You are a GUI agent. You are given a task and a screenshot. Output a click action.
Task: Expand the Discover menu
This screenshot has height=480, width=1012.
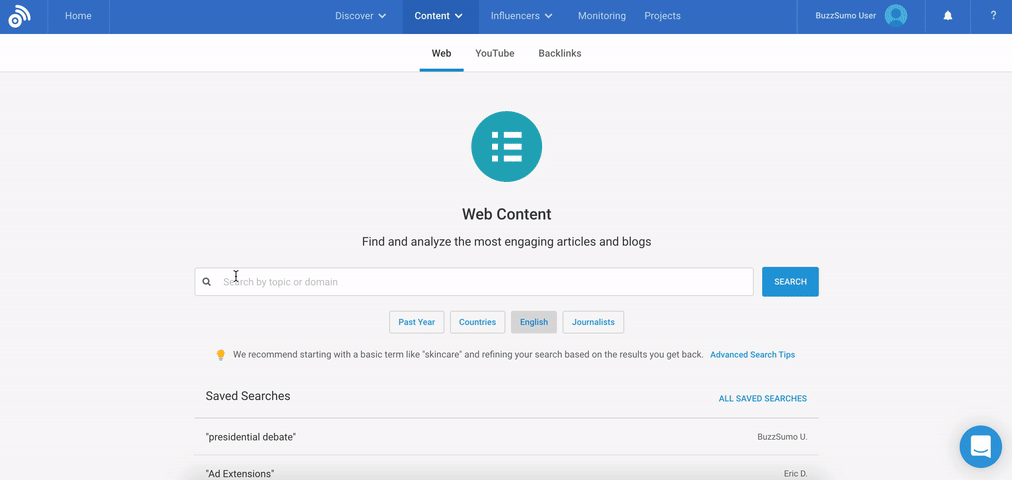click(x=360, y=16)
